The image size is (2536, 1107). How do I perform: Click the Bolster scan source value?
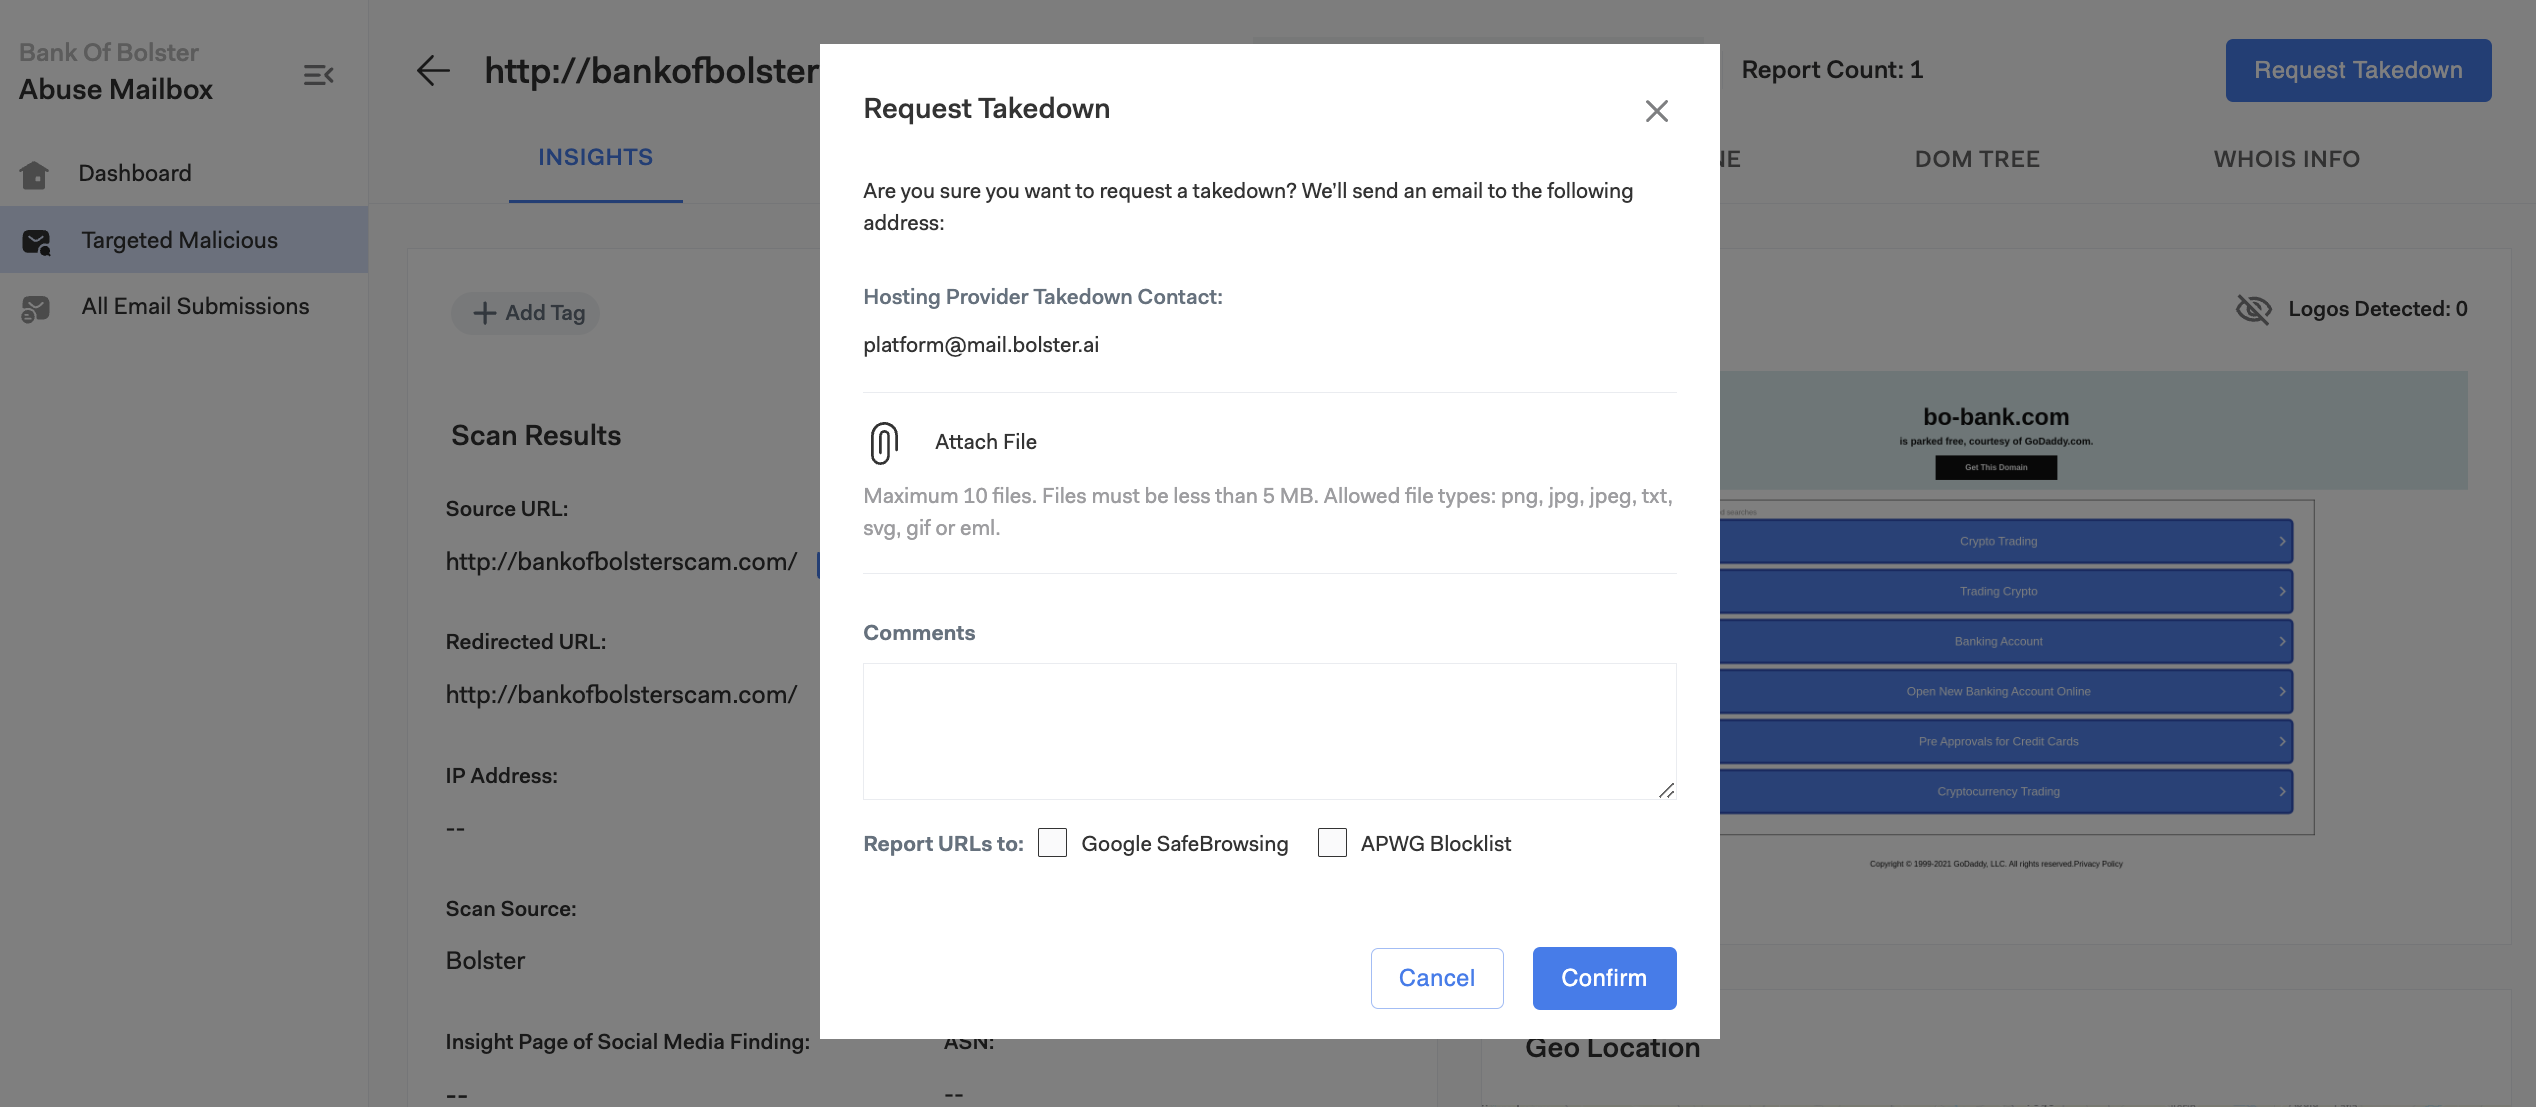click(485, 960)
